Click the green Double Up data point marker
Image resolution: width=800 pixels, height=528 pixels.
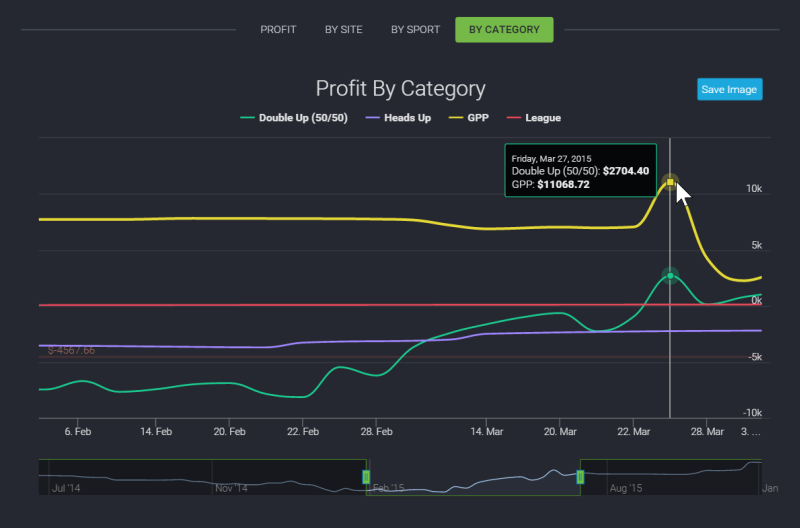click(x=670, y=276)
